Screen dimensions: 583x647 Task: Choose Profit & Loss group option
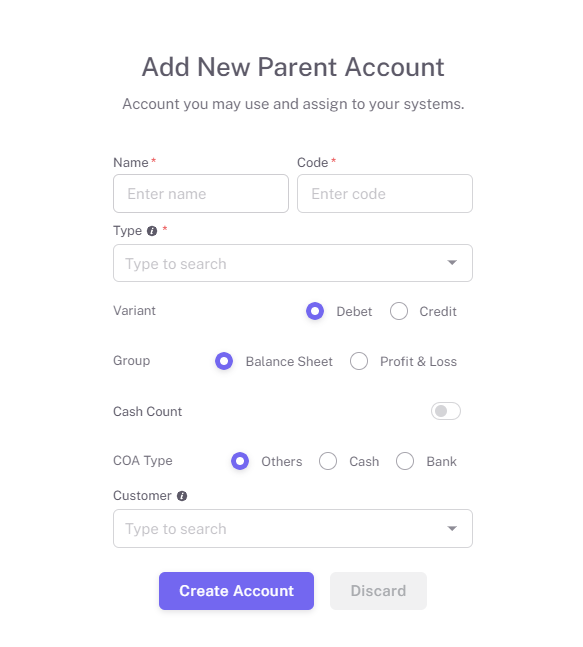(359, 361)
